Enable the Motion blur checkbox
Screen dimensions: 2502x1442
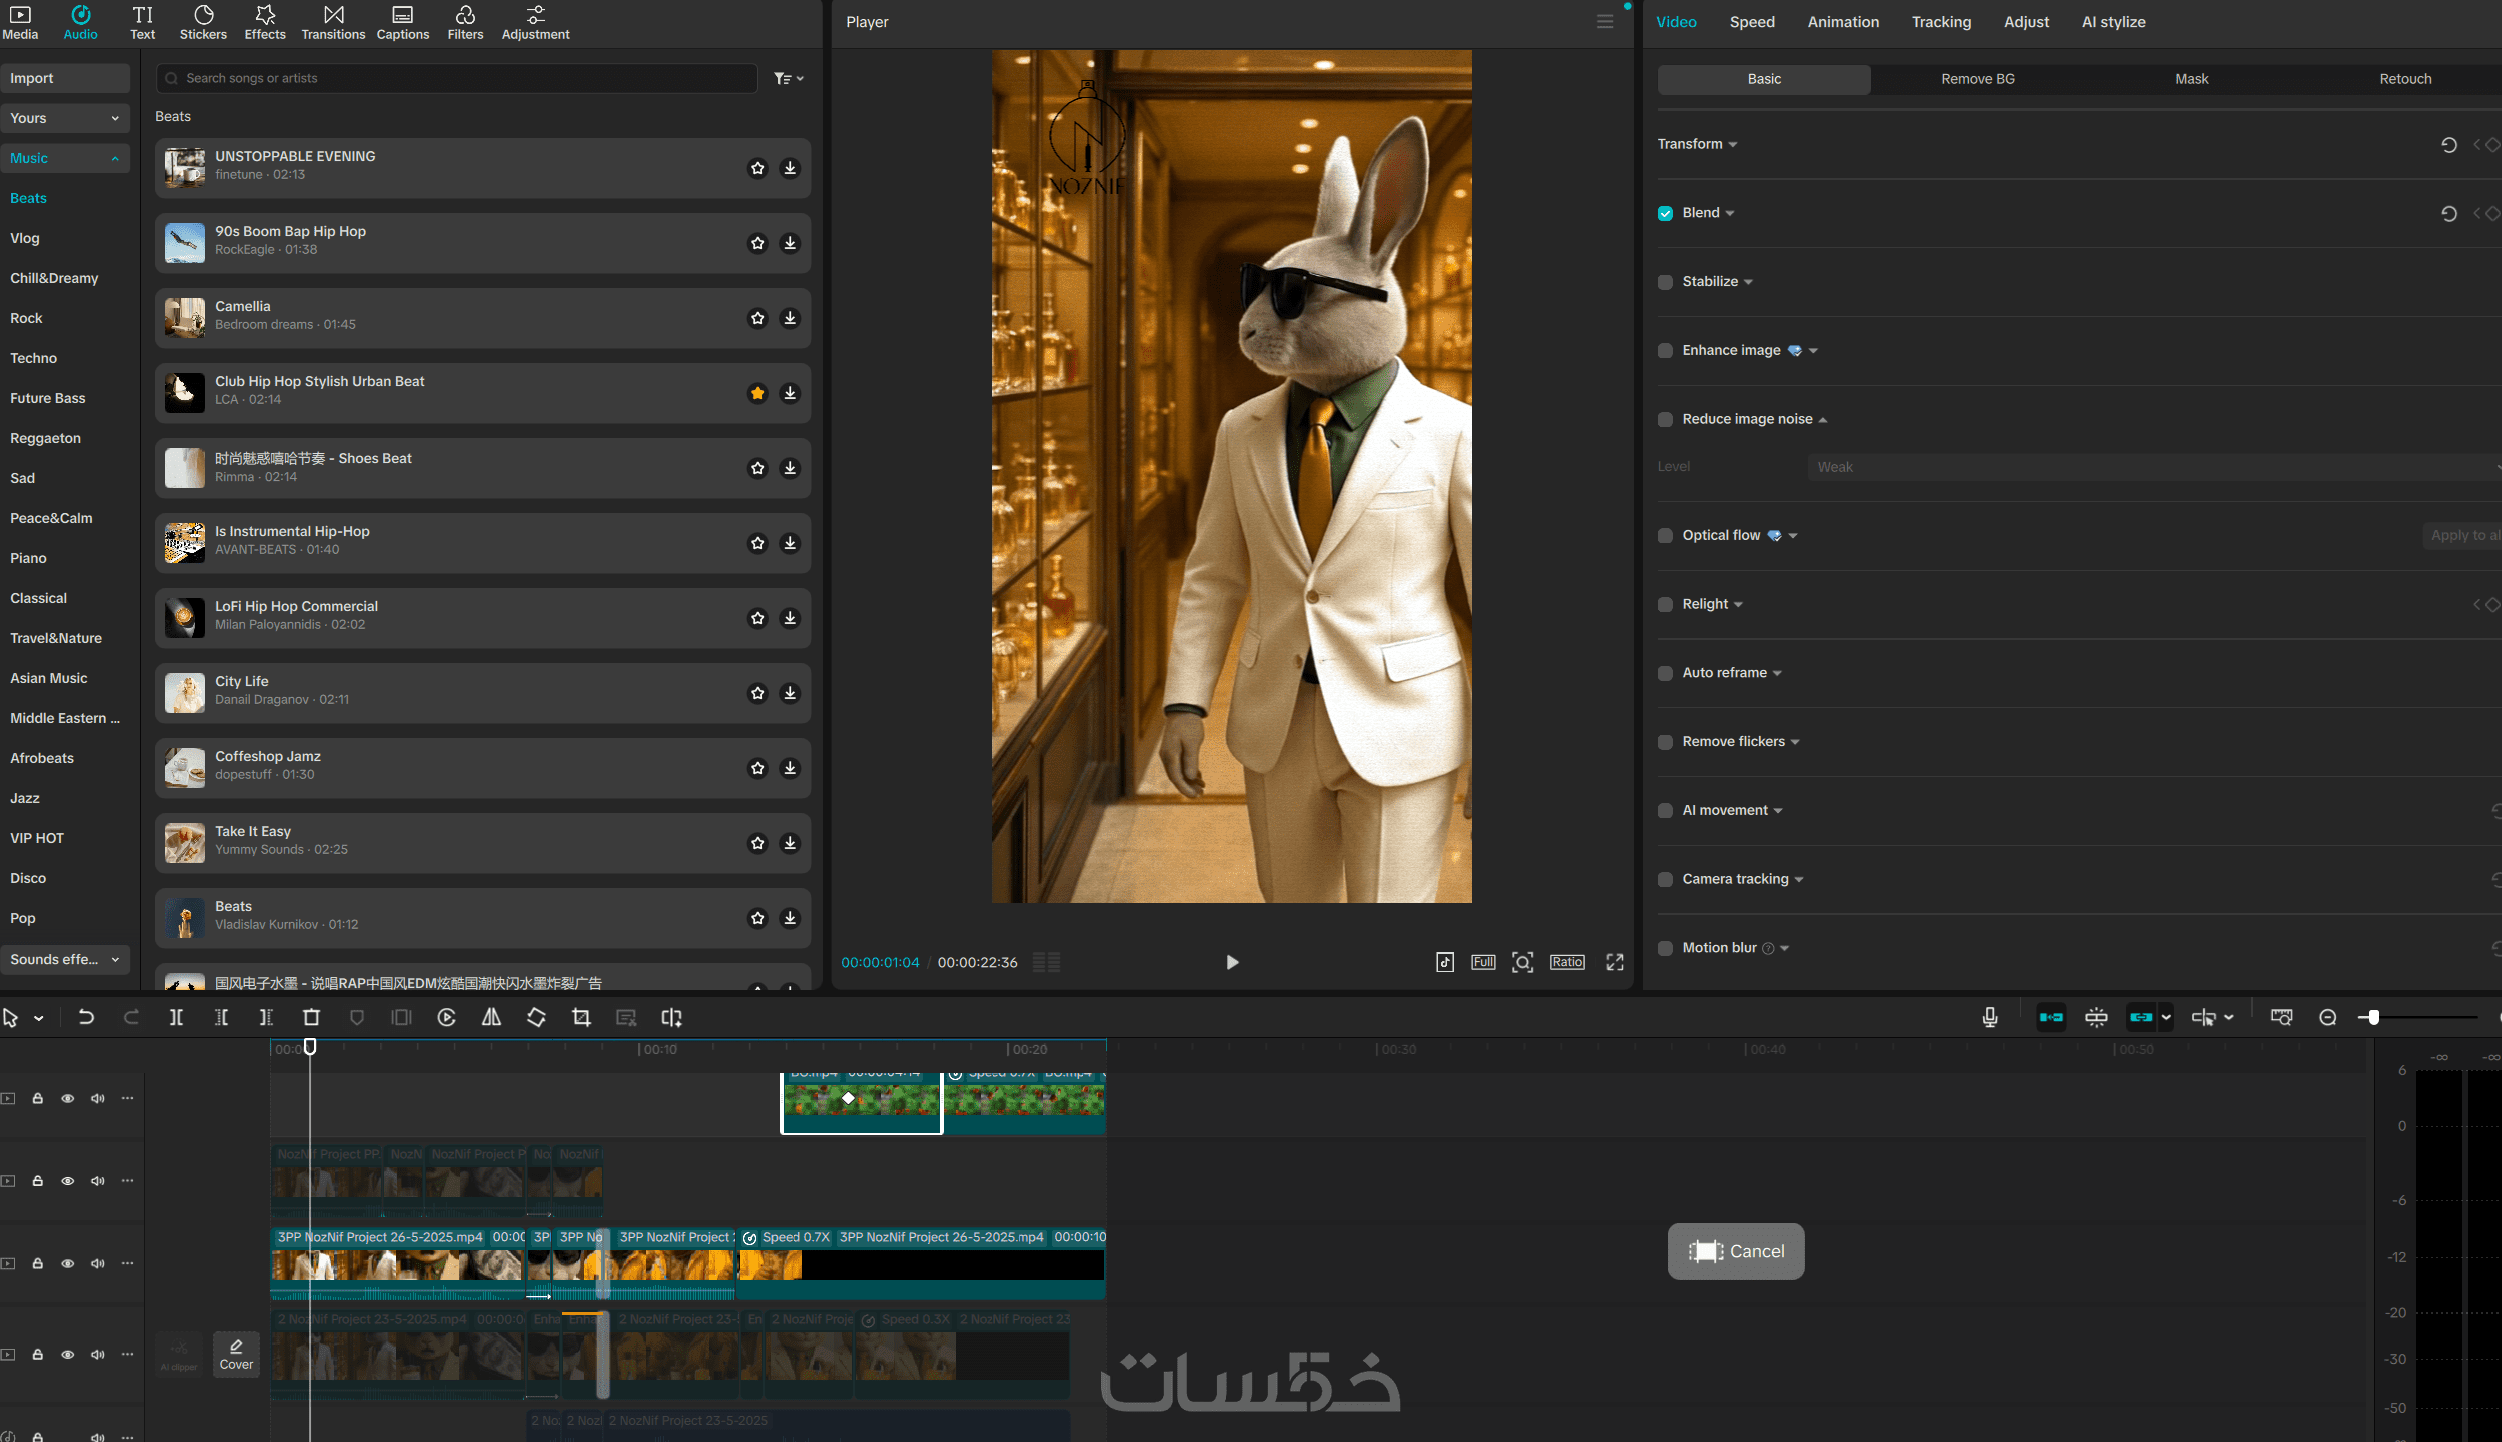(1665, 948)
